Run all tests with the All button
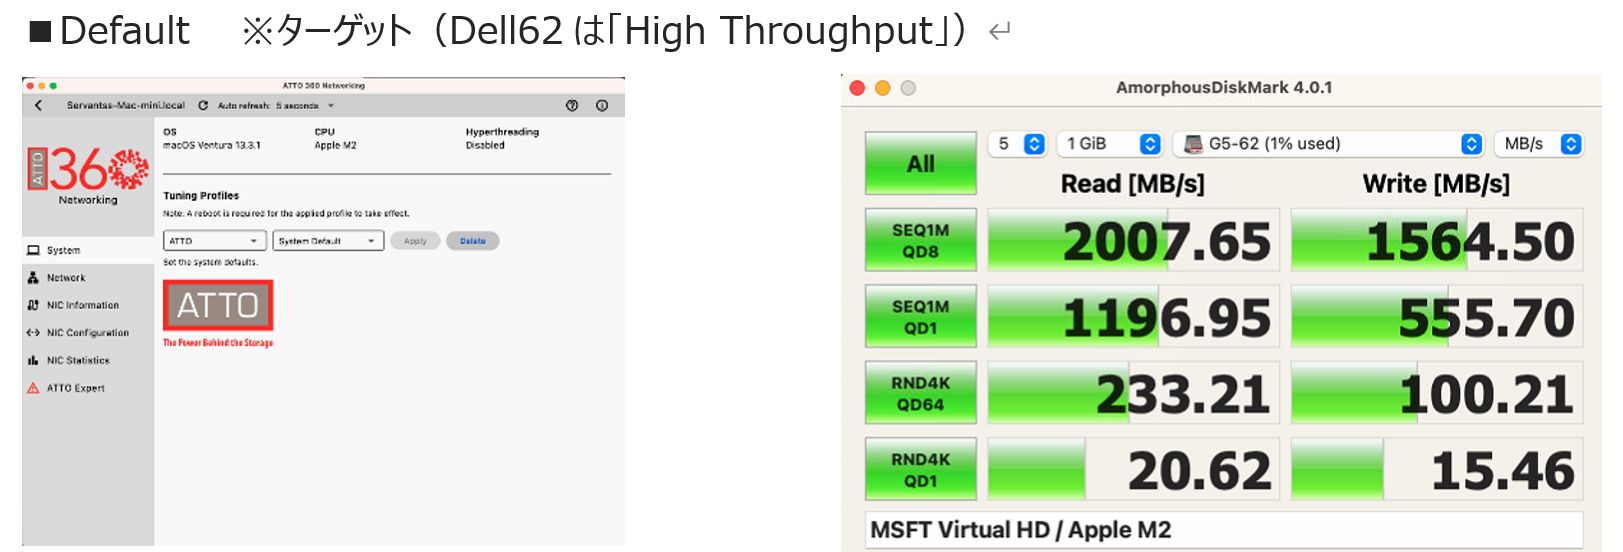This screenshot has width=1623, height=552. [x=921, y=163]
